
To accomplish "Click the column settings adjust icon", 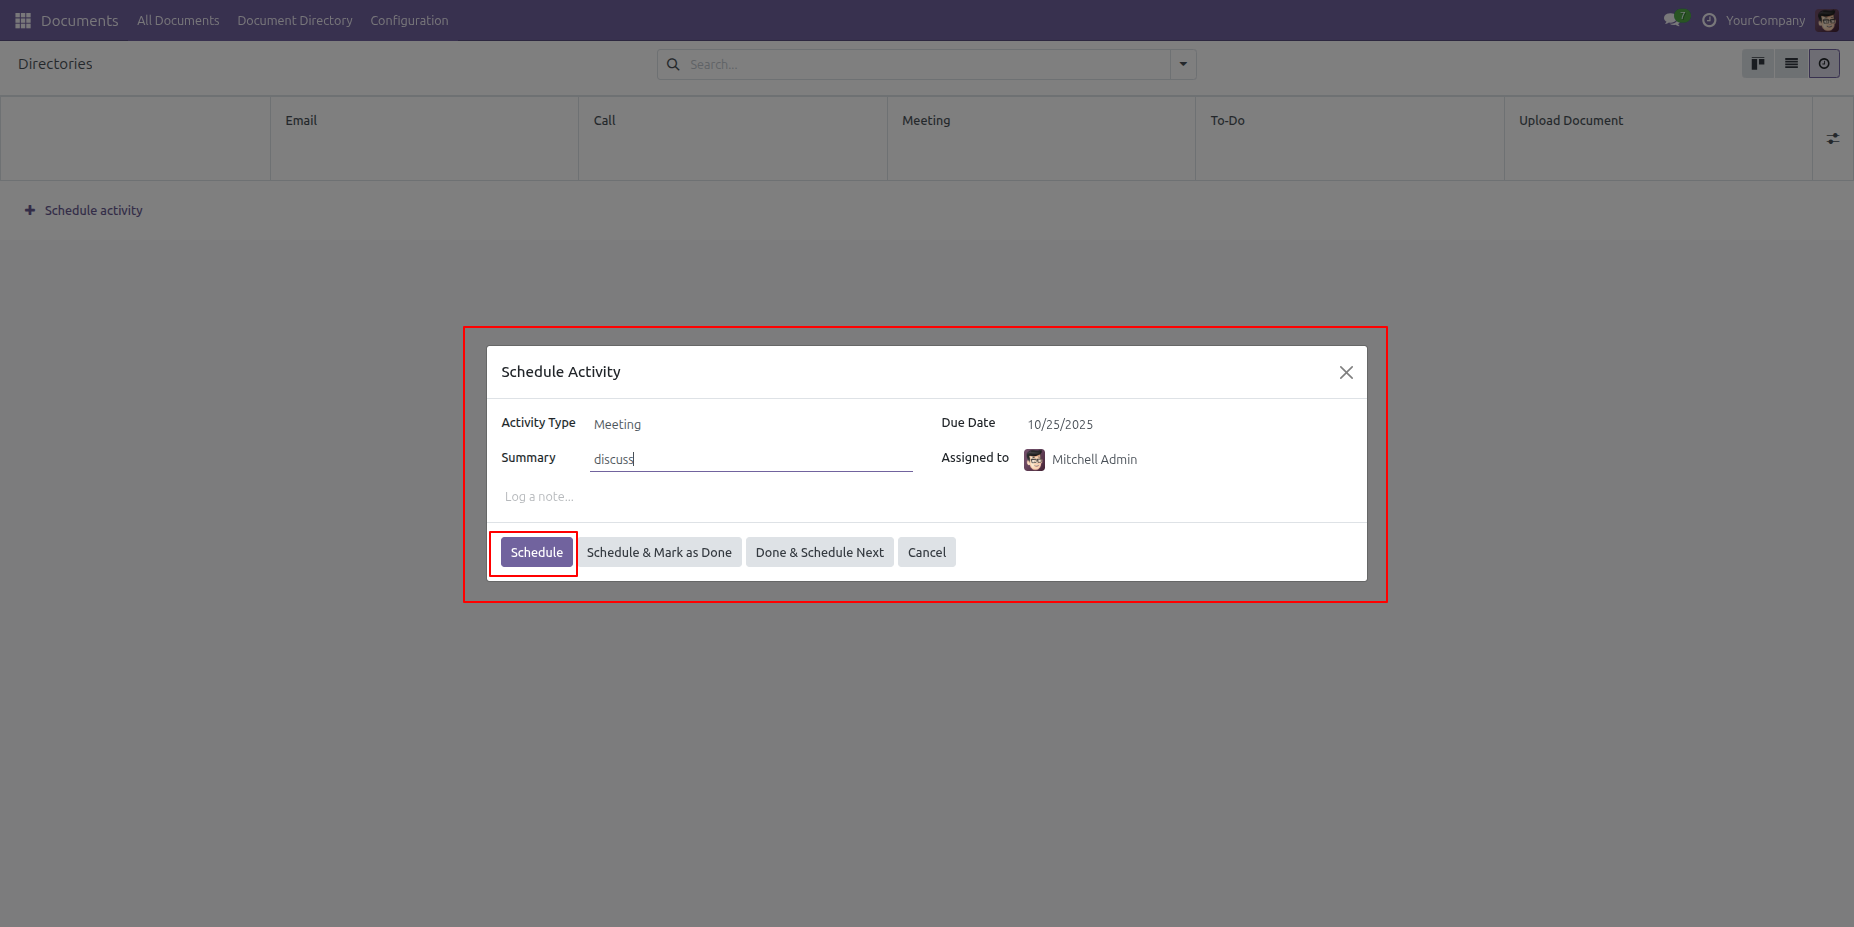I will (1832, 139).
